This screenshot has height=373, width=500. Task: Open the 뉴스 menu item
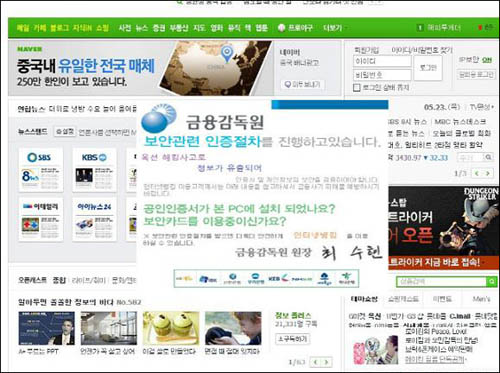(142, 28)
